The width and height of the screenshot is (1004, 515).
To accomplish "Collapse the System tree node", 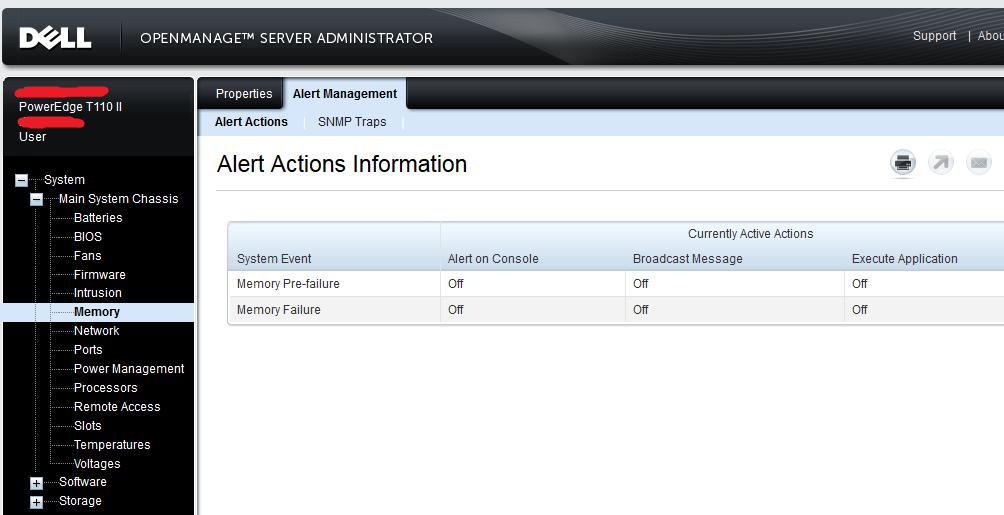I will pos(21,181).
